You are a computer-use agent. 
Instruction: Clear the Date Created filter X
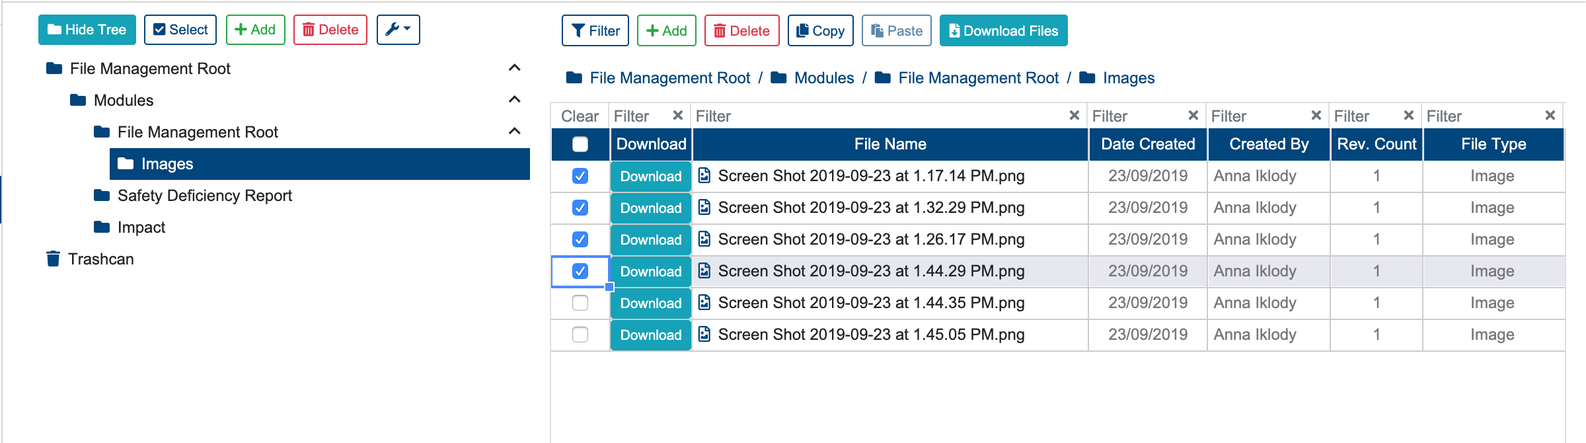click(1193, 115)
